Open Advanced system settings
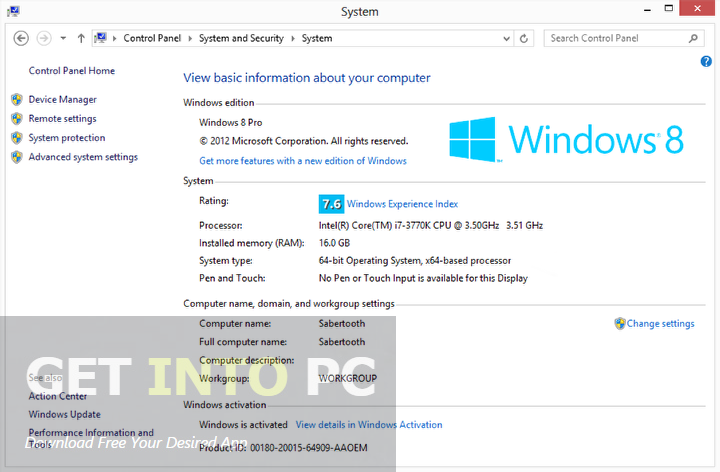This screenshot has height=472, width=720. tap(83, 157)
